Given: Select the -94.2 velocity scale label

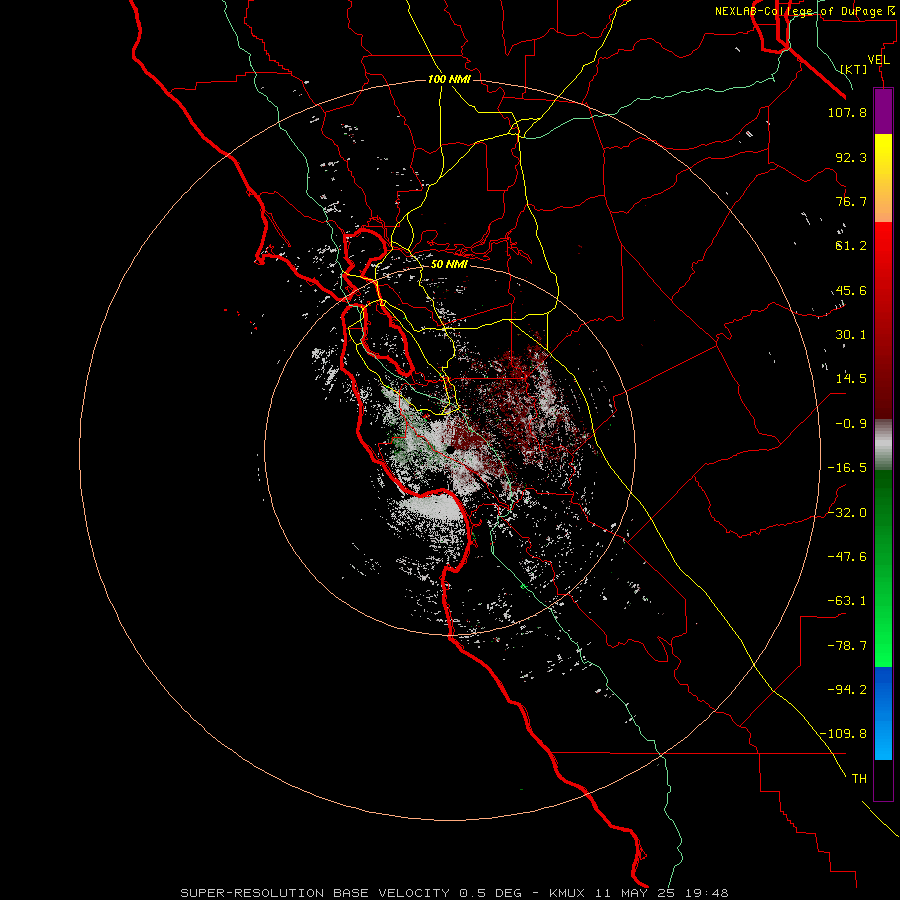Looking at the screenshot, I should (x=847, y=690).
